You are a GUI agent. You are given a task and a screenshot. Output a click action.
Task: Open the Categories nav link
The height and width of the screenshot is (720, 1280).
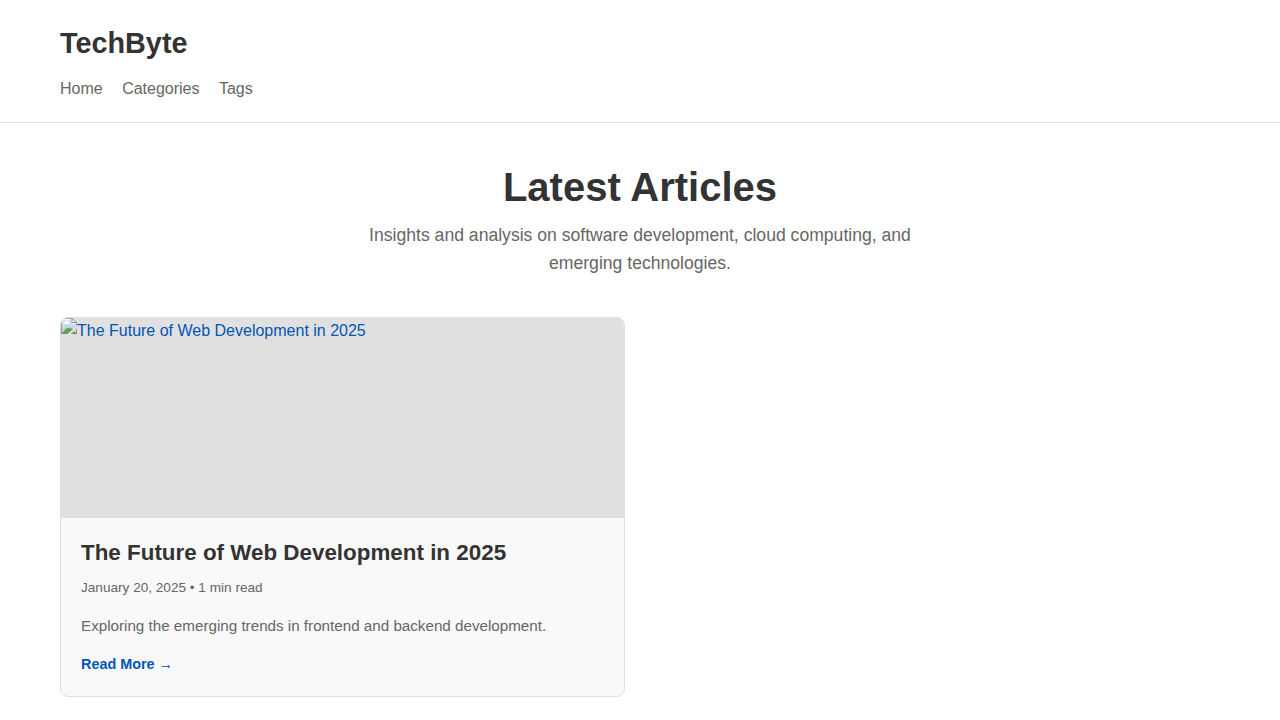click(x=160, y=88)
